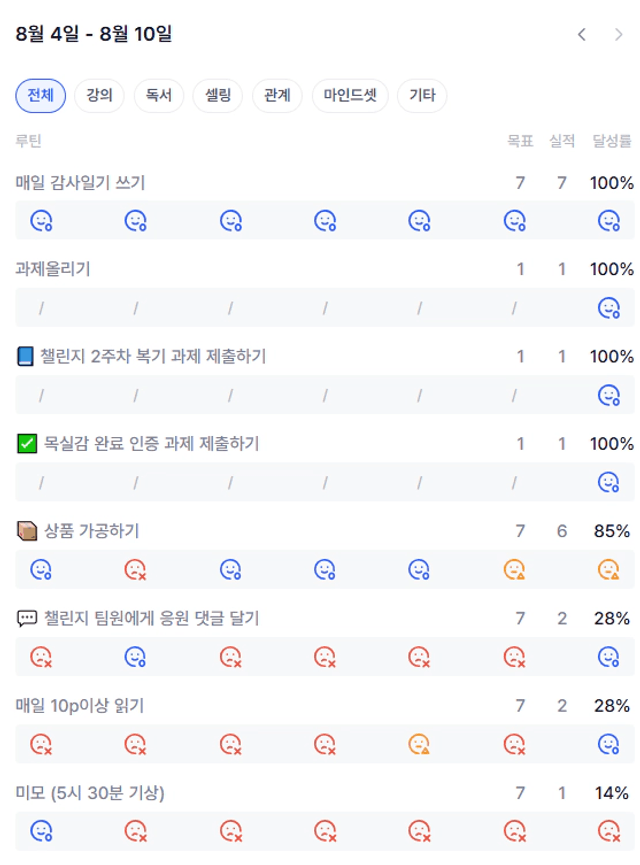This screenshot has width=640, height=865.
Task: Click the orange face in 매일 10p이상 읽기 row
Action: tap(419, 744)
